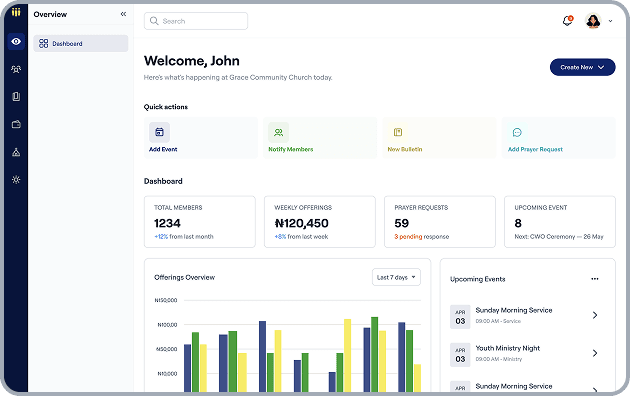
Task: Open the Last 7 days dropdown
Action: pyautogui.click(x=396, y=277)
